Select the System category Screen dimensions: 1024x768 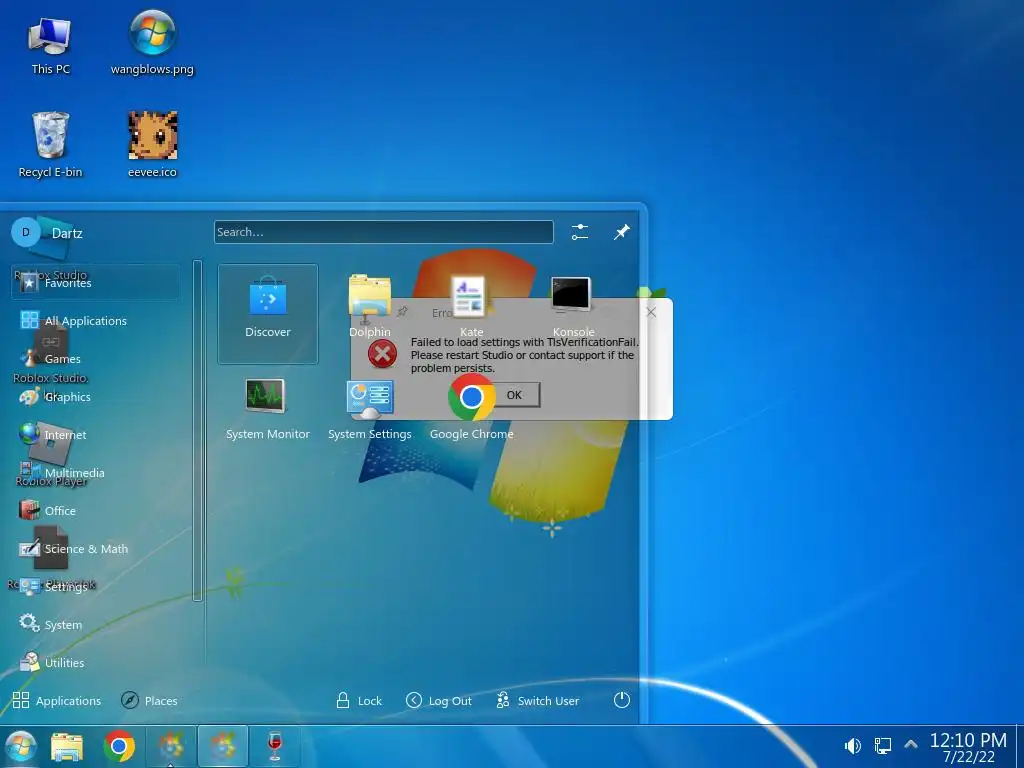pos(95,624)
